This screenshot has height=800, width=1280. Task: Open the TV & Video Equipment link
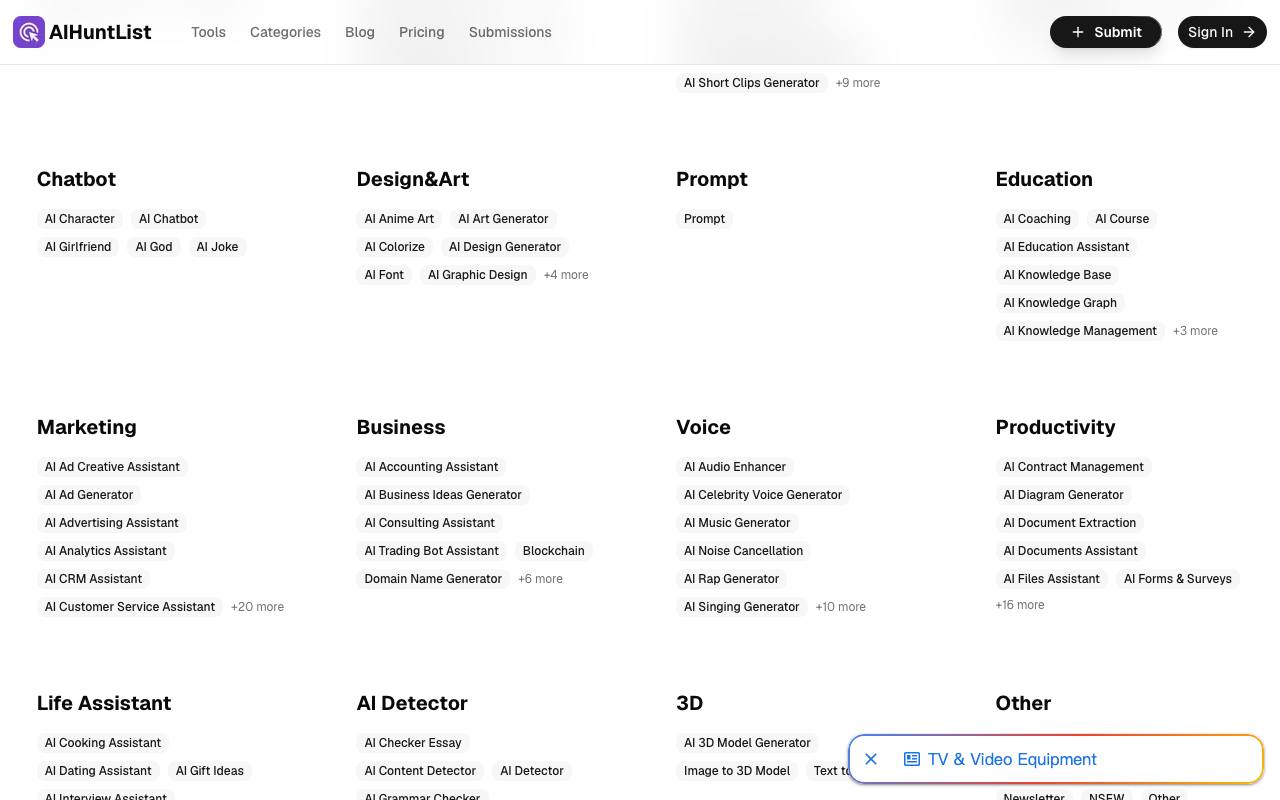tap(1012, 760)
